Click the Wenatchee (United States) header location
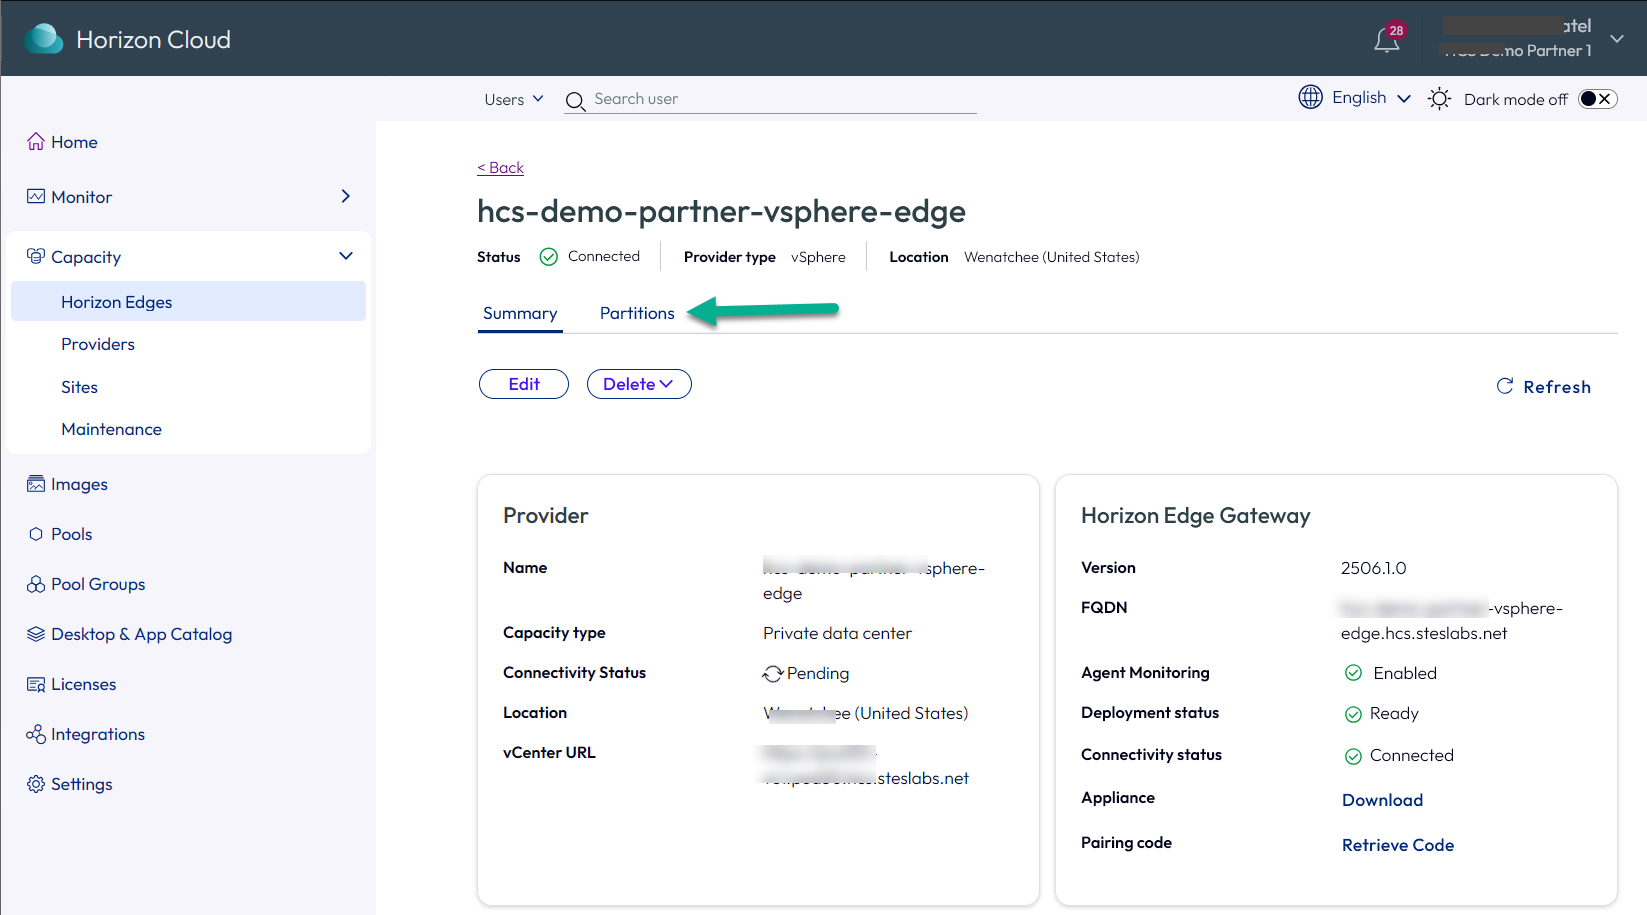Screen dimensions: 1647x915 (x=1052, y=257)
